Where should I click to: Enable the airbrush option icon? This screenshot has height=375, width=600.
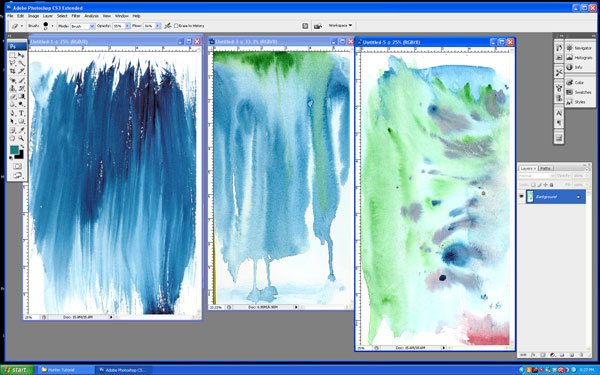pyautogui.click(x=168, y=26)
